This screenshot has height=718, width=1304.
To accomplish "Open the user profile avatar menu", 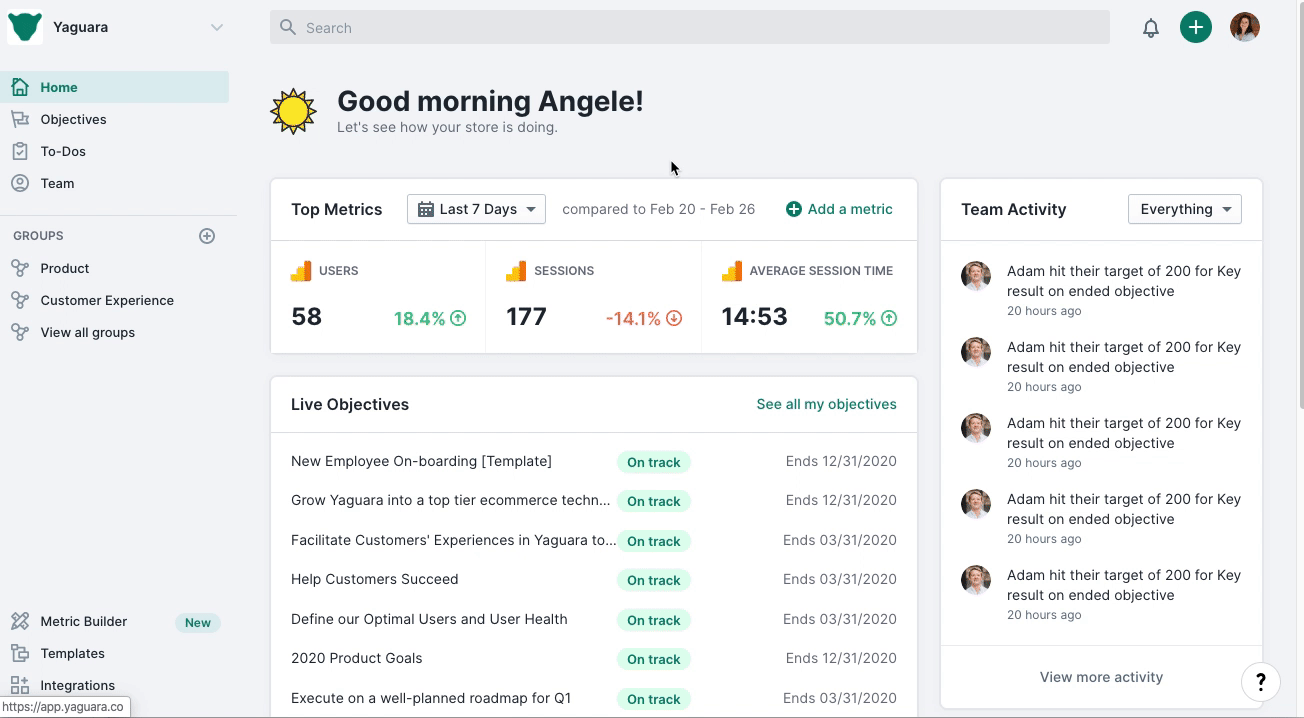I will tap(1244, 27).
